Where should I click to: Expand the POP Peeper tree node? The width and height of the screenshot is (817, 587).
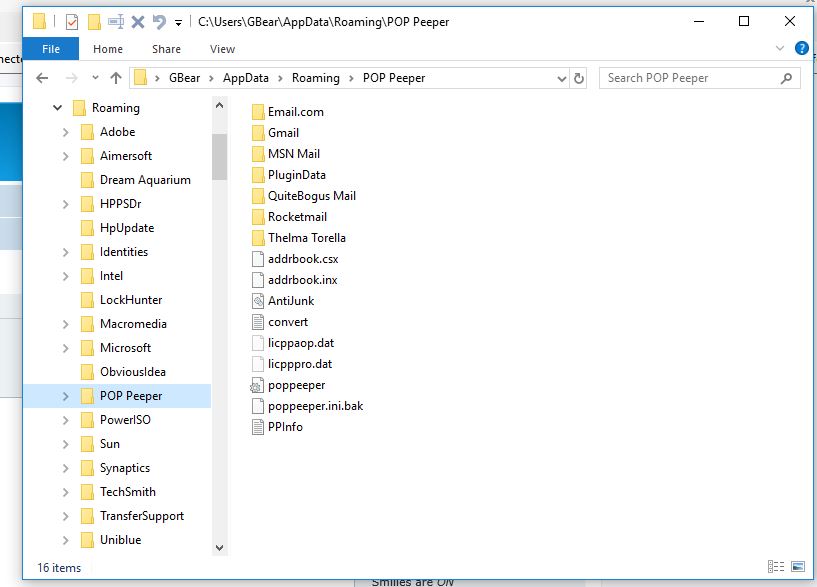[66, 396]
